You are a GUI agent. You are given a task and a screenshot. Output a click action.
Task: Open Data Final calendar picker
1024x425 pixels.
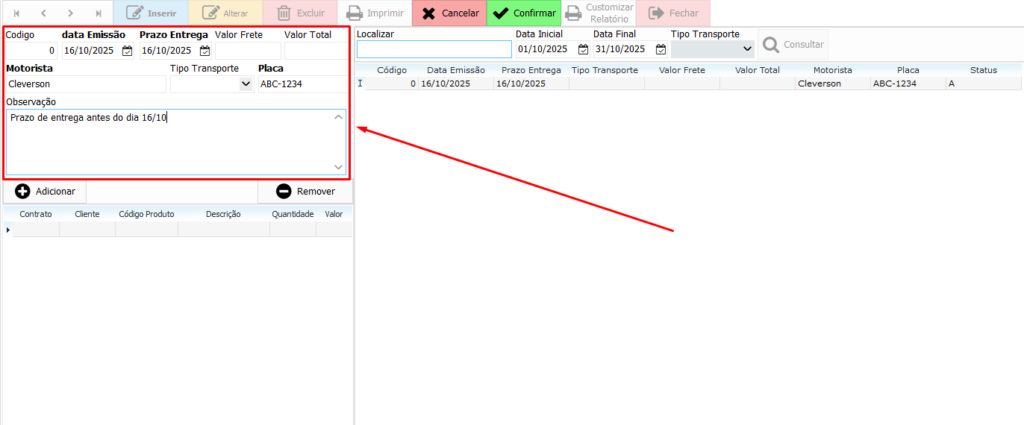coord(660,49)
